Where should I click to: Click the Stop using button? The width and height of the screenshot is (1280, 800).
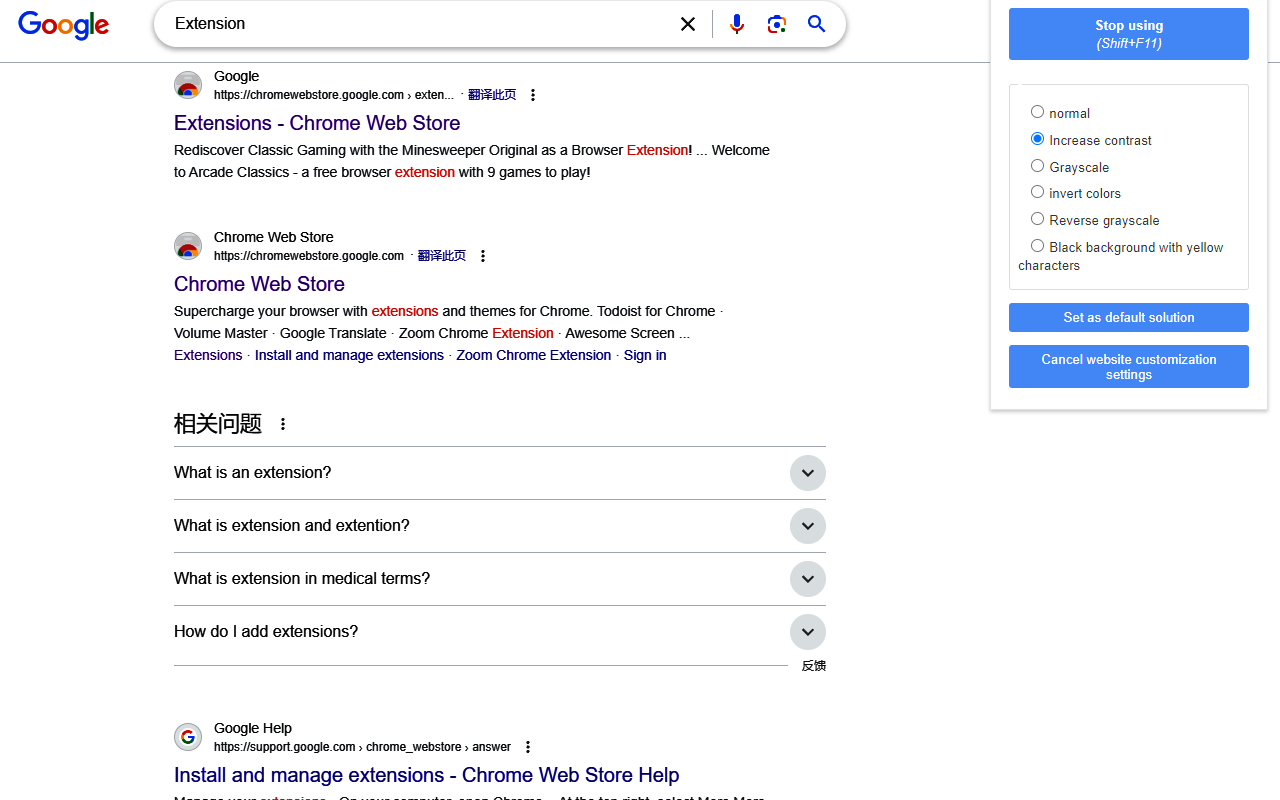[1128, 34]
